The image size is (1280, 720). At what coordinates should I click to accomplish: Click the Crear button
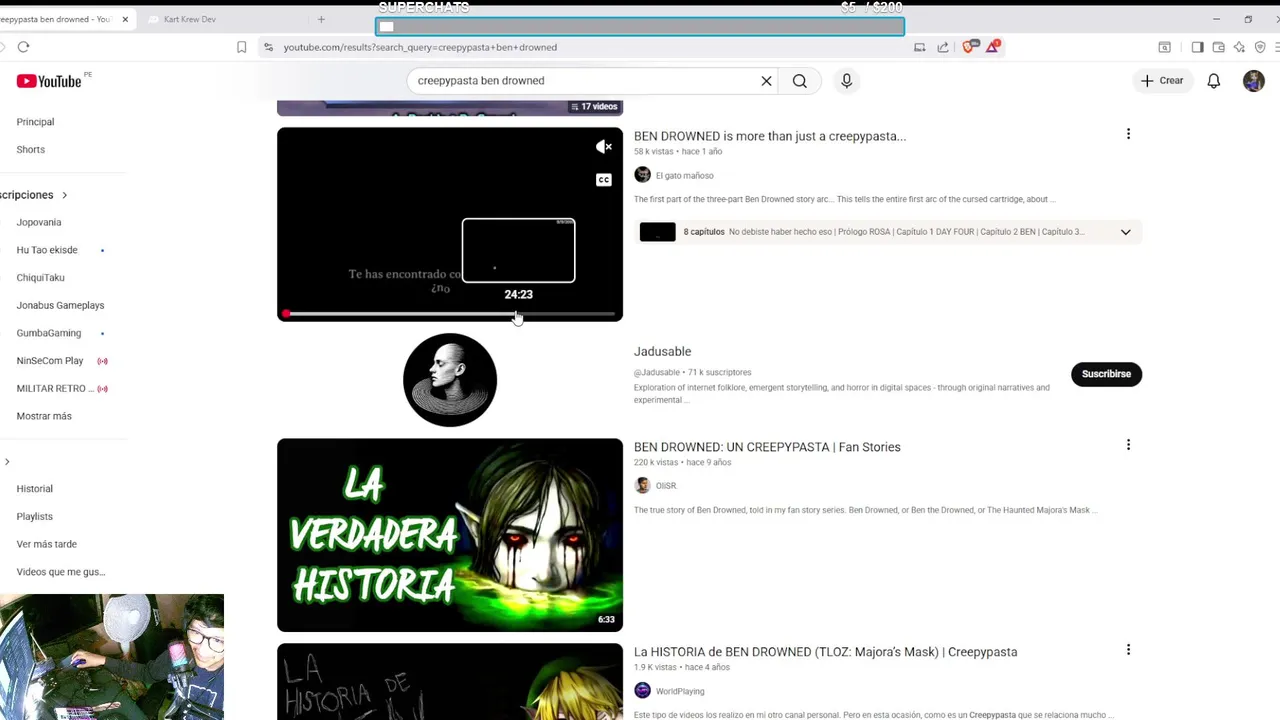[1162, 81]
